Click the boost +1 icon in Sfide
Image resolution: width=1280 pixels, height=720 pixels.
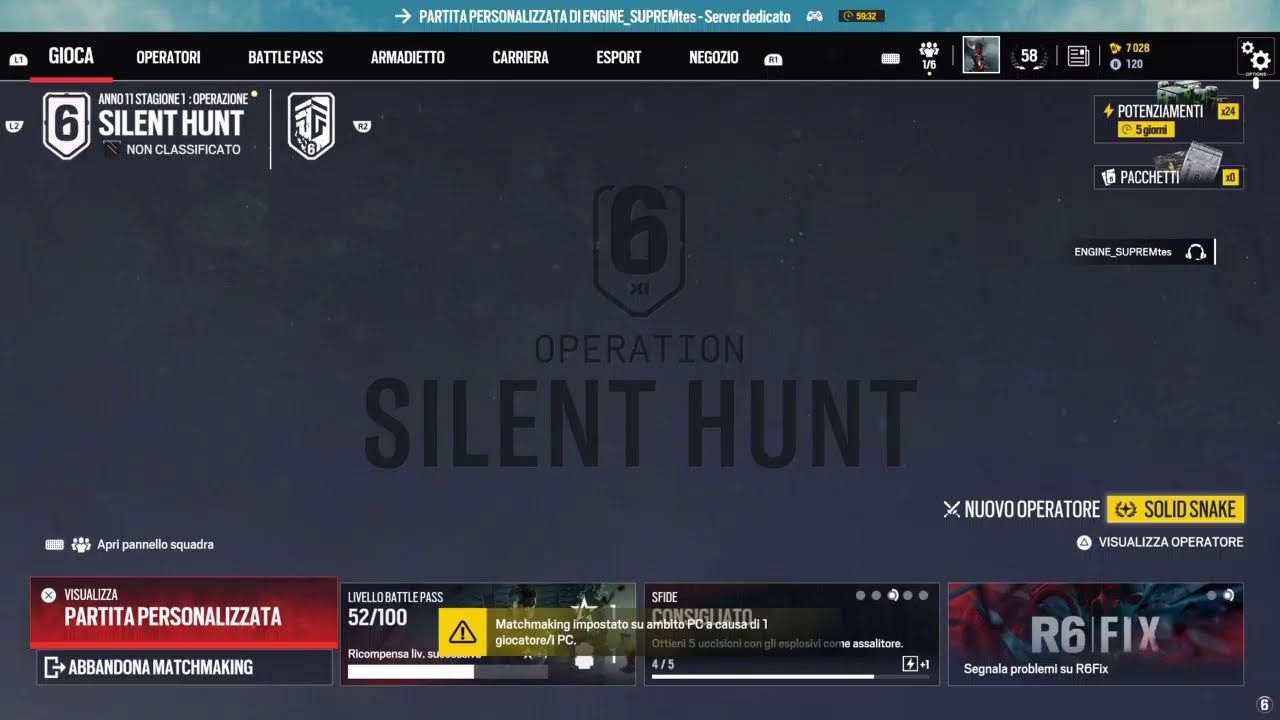tap(916, 664)
